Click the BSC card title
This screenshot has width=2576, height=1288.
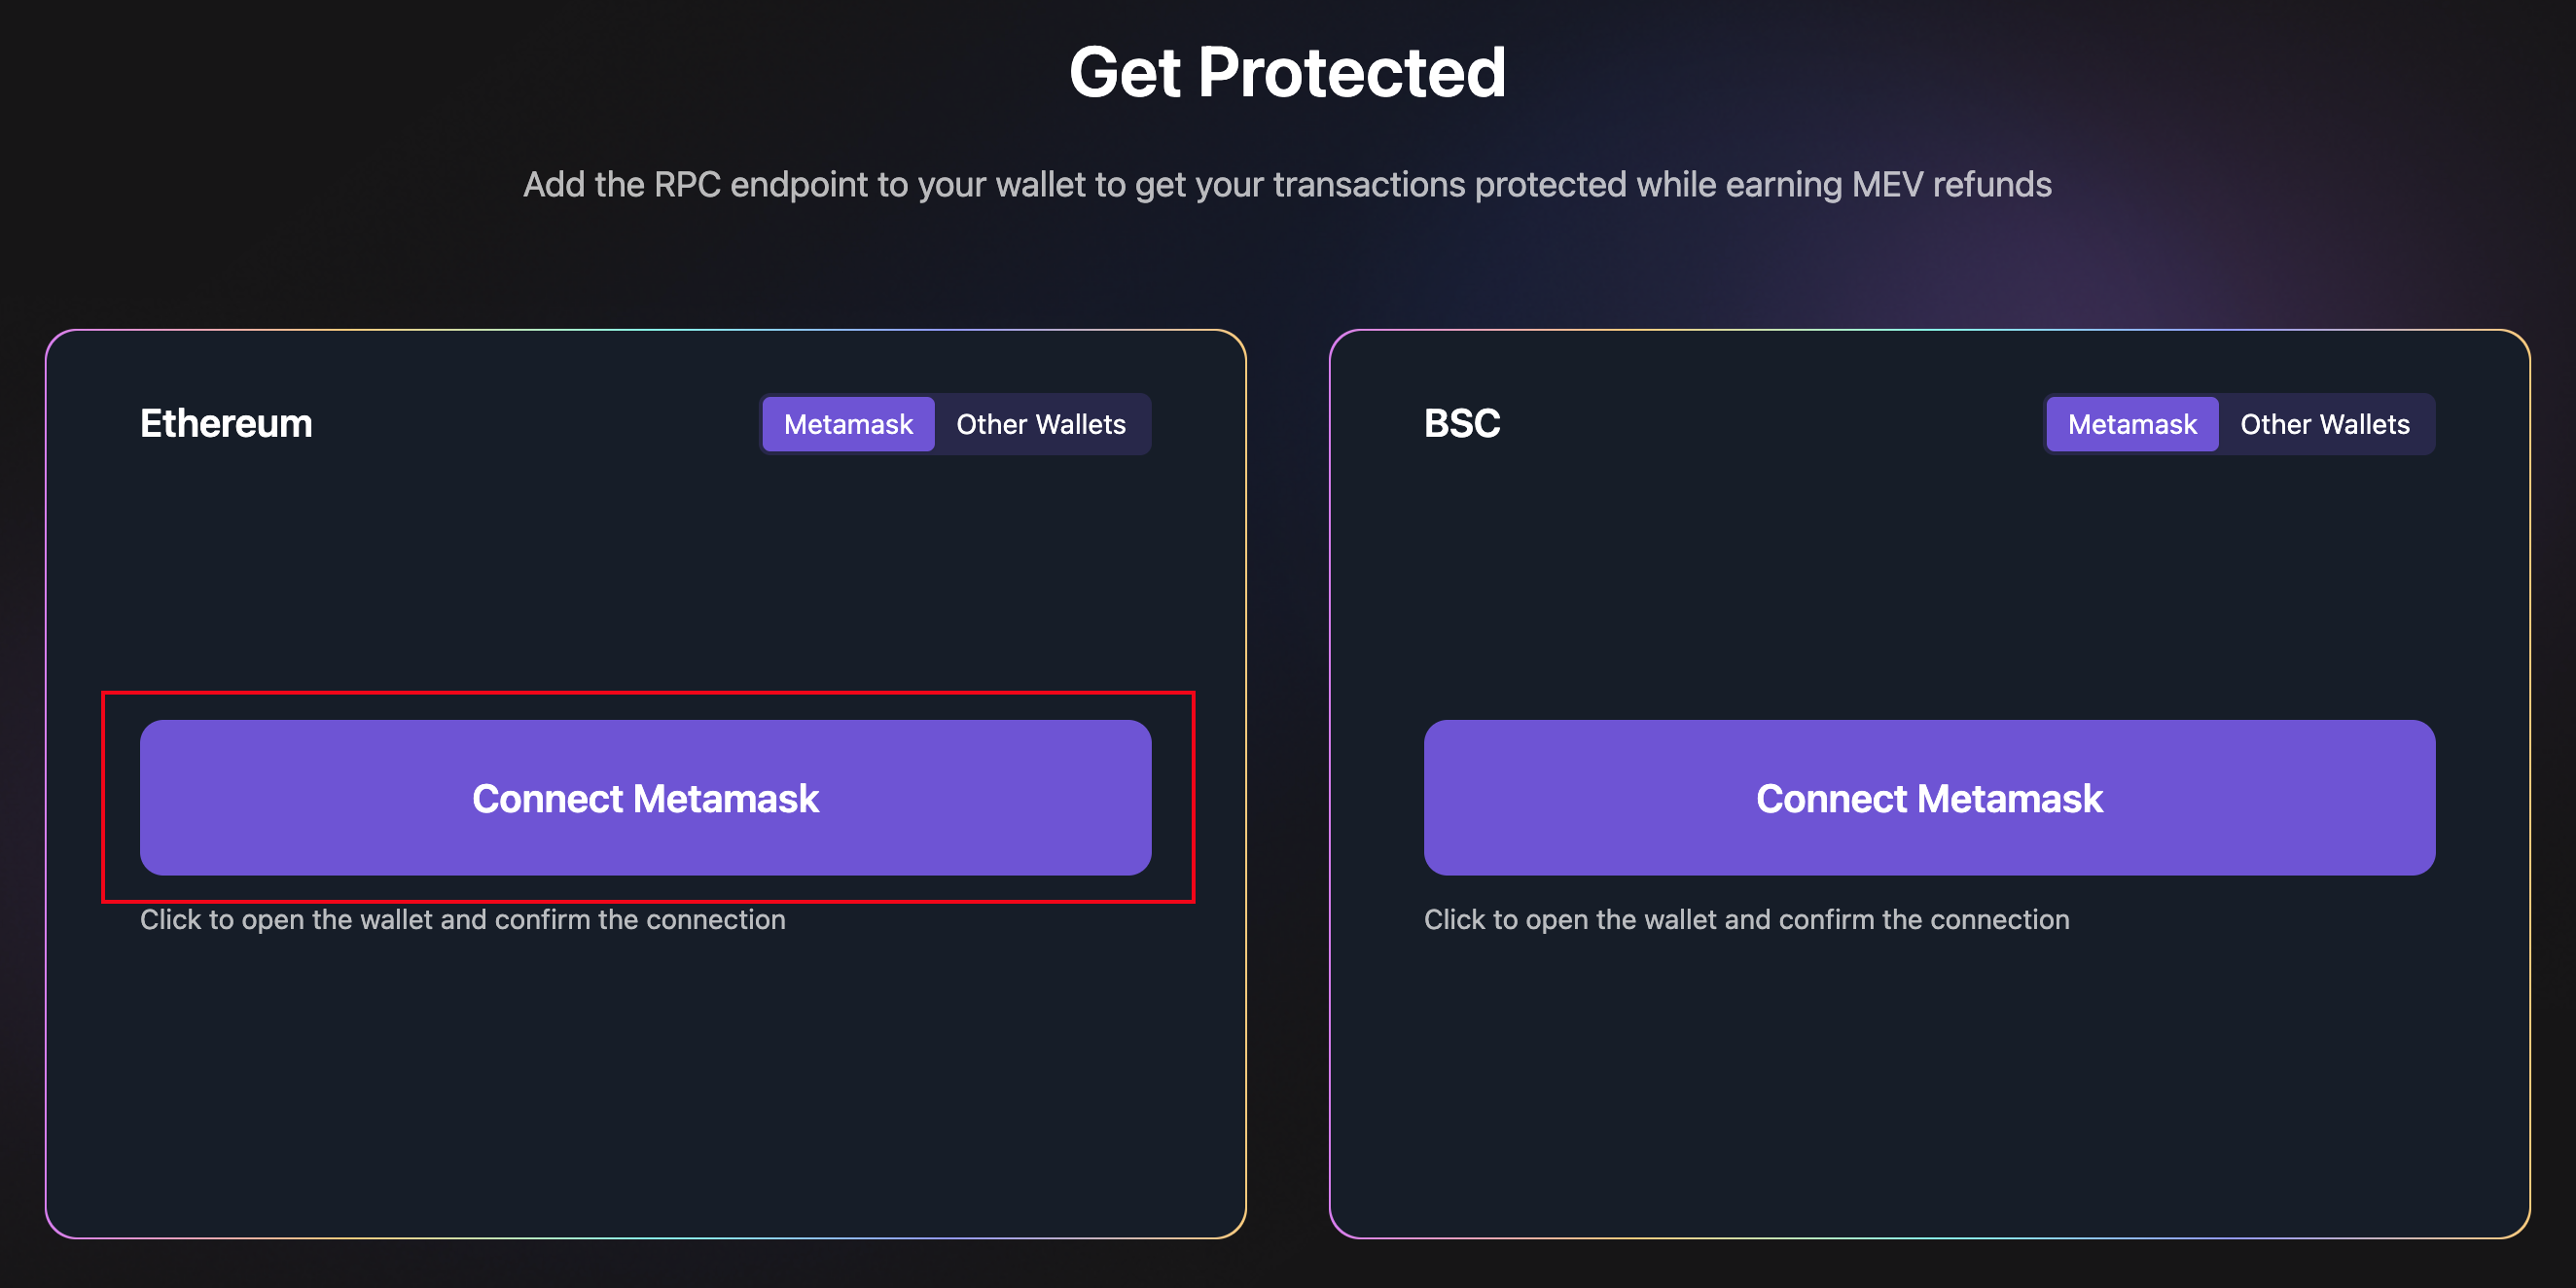[x=1461, y=424]
